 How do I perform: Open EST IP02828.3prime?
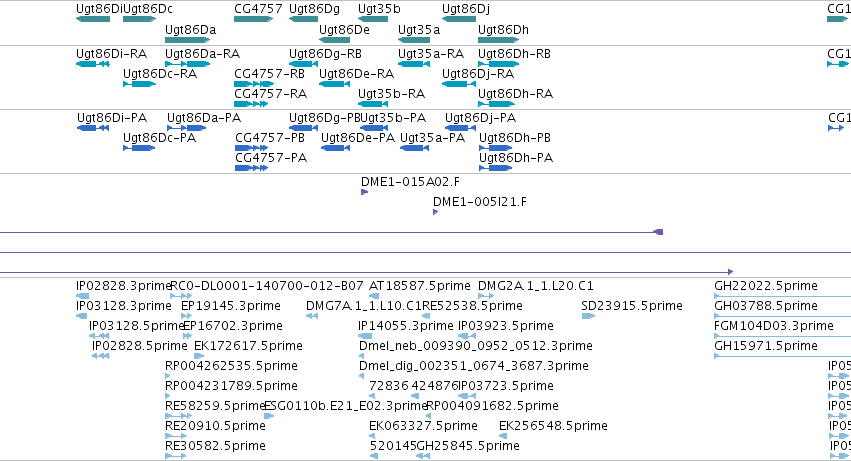pos(124,286)
